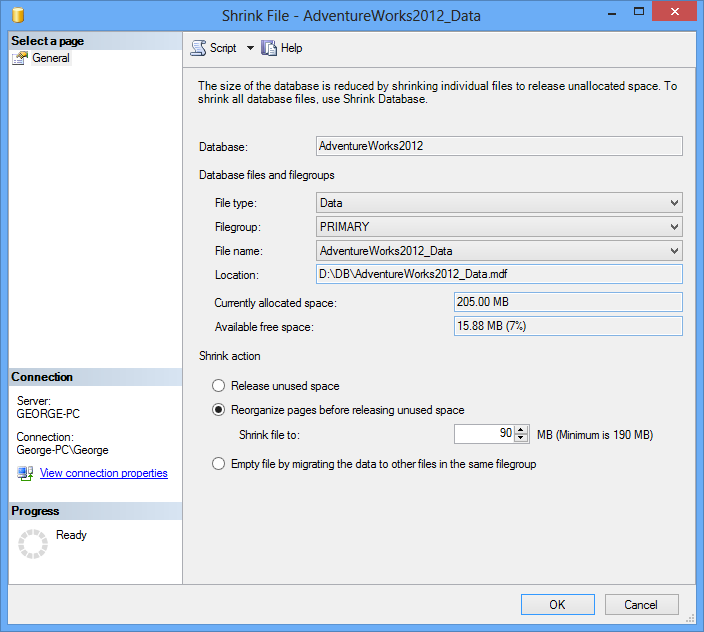Select the General page entry

point(51,58)
